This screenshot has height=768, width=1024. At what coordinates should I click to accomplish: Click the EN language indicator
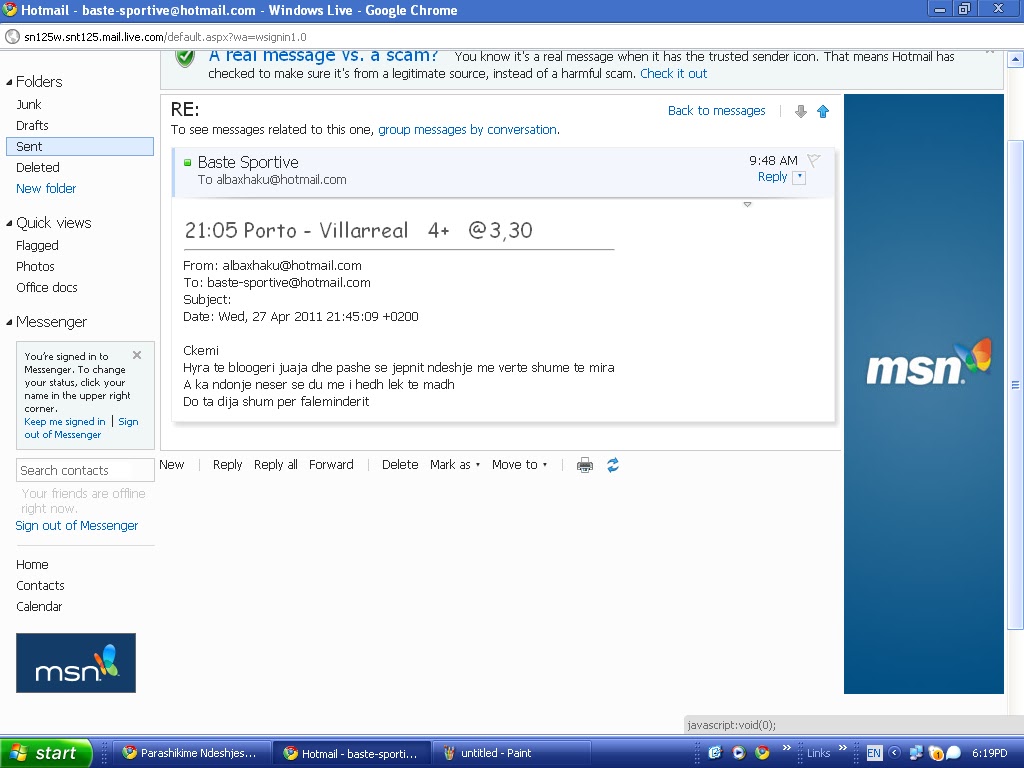point(874,753)
